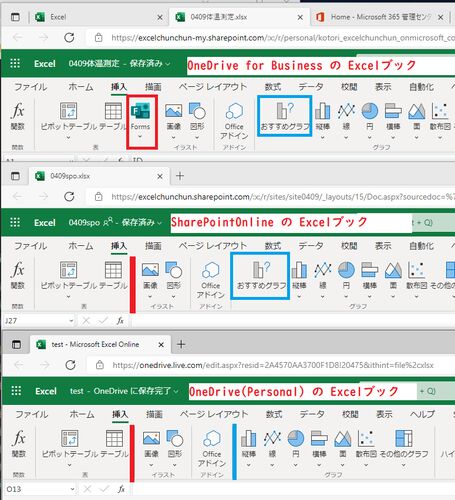Screen dimensions: 455x500
Task: Click 図形 icon in test OneDrive window
Action: click(x=175, y=438)
